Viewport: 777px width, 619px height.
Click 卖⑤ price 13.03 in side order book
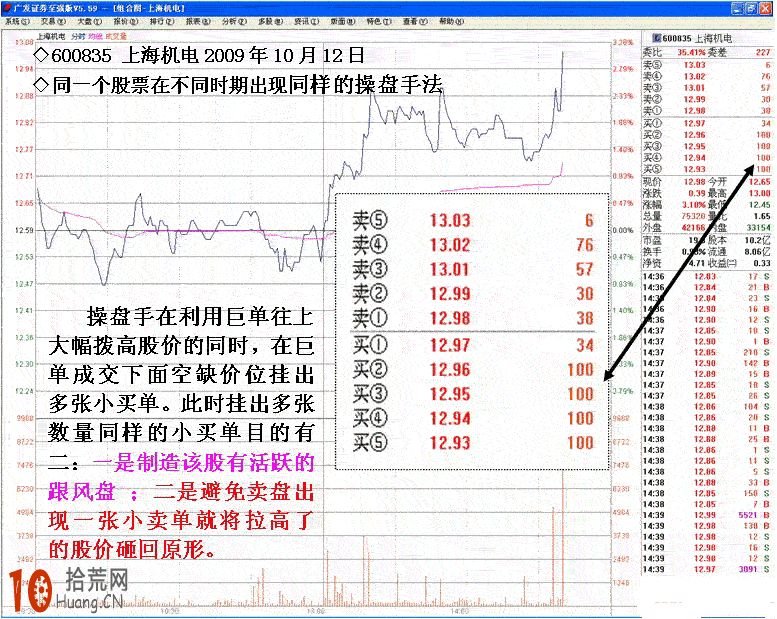[x=693, y=64]
